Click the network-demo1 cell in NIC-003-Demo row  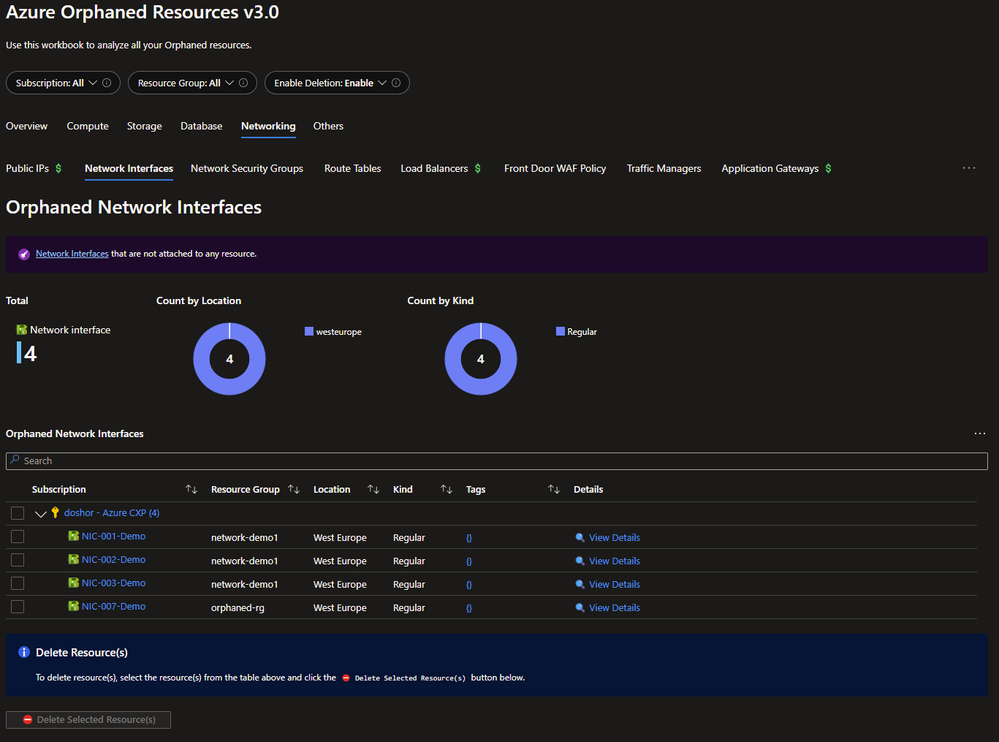245,584
